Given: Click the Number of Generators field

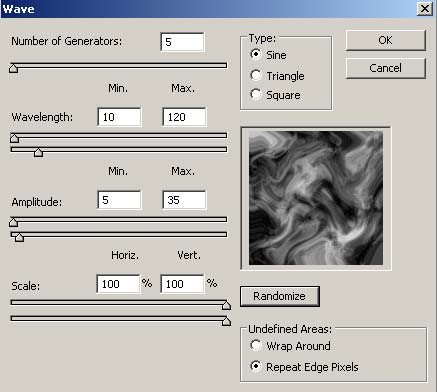Looking at the screenshot, I should click(182, 42).
